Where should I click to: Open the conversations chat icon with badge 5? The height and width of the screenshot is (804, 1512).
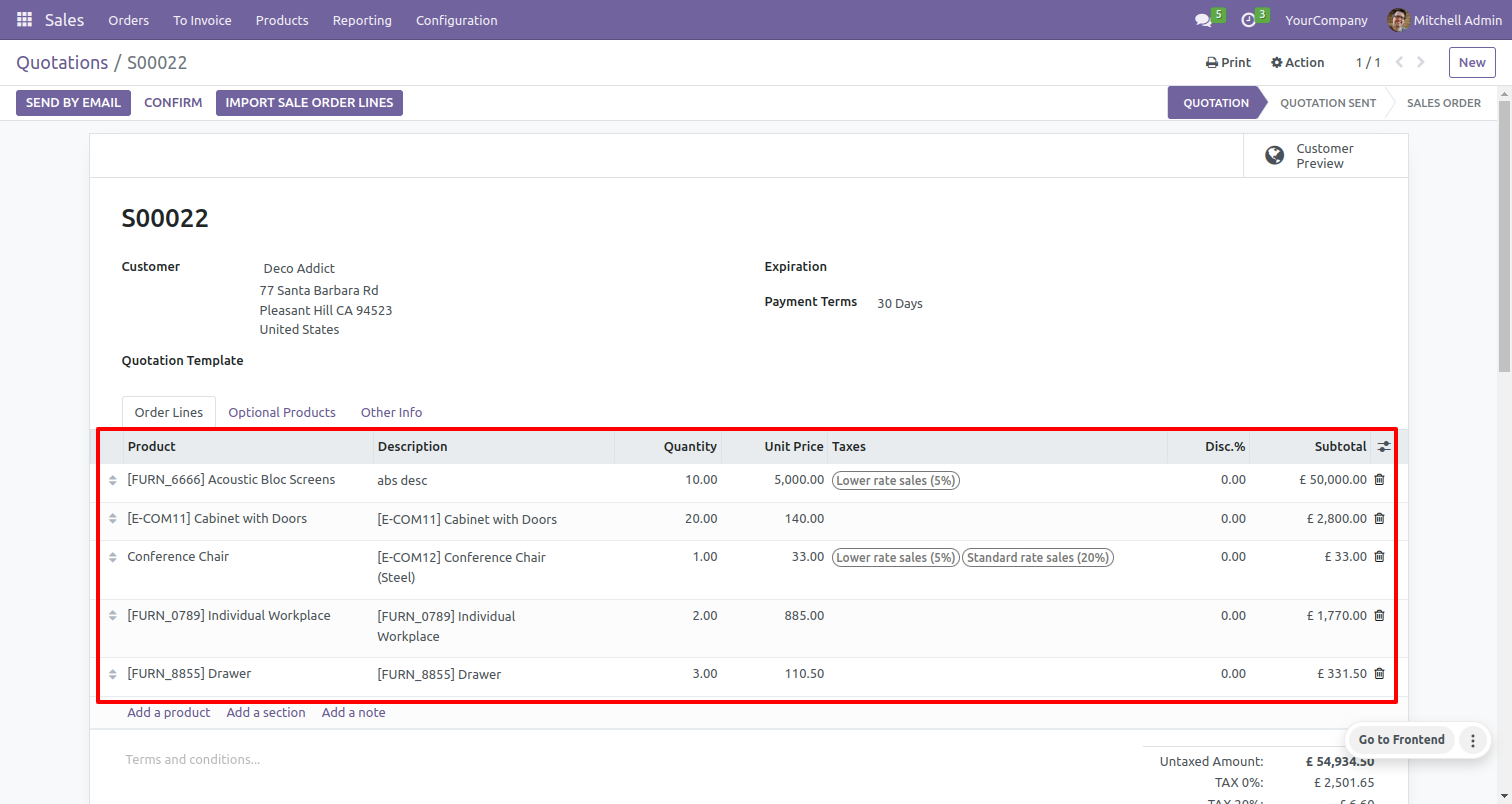tap(1203, 20)
